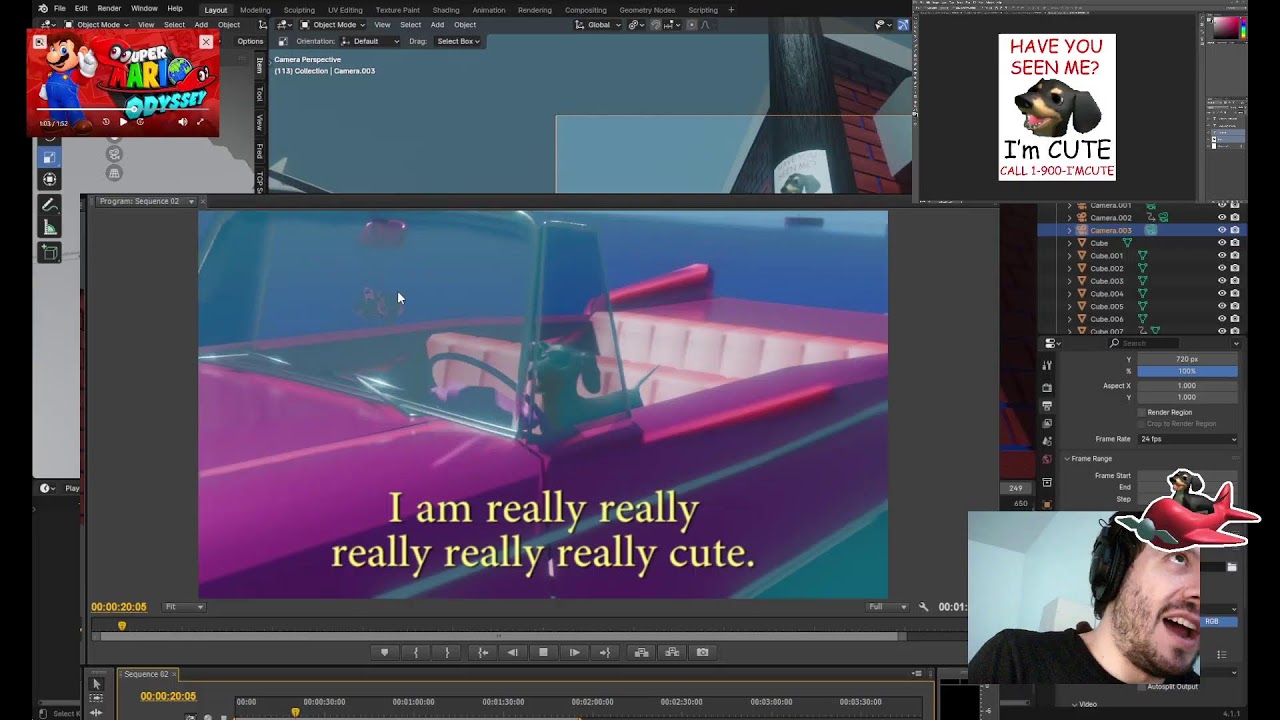Add a new workspace with the plus icon

pyautogui.click(x=731, y=10)
